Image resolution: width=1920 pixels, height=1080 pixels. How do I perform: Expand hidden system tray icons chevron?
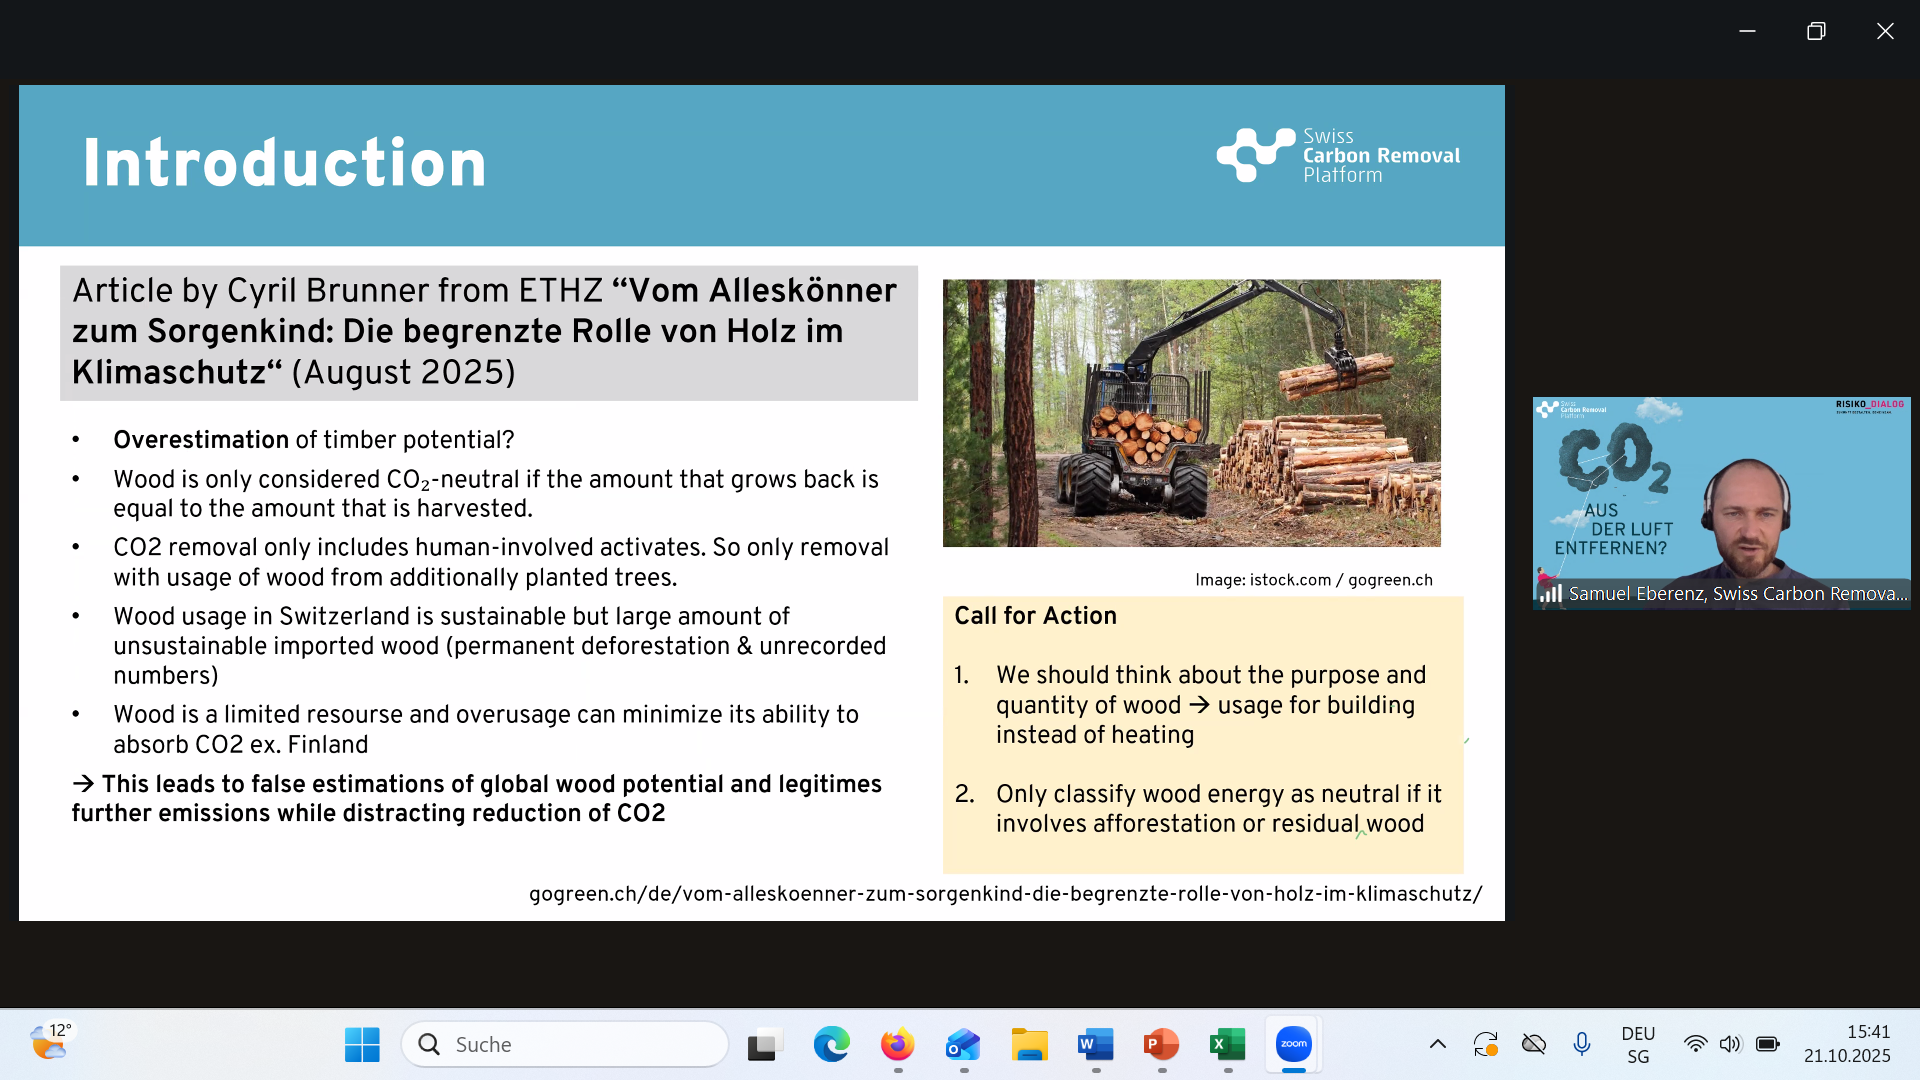click(1437, 1044)
